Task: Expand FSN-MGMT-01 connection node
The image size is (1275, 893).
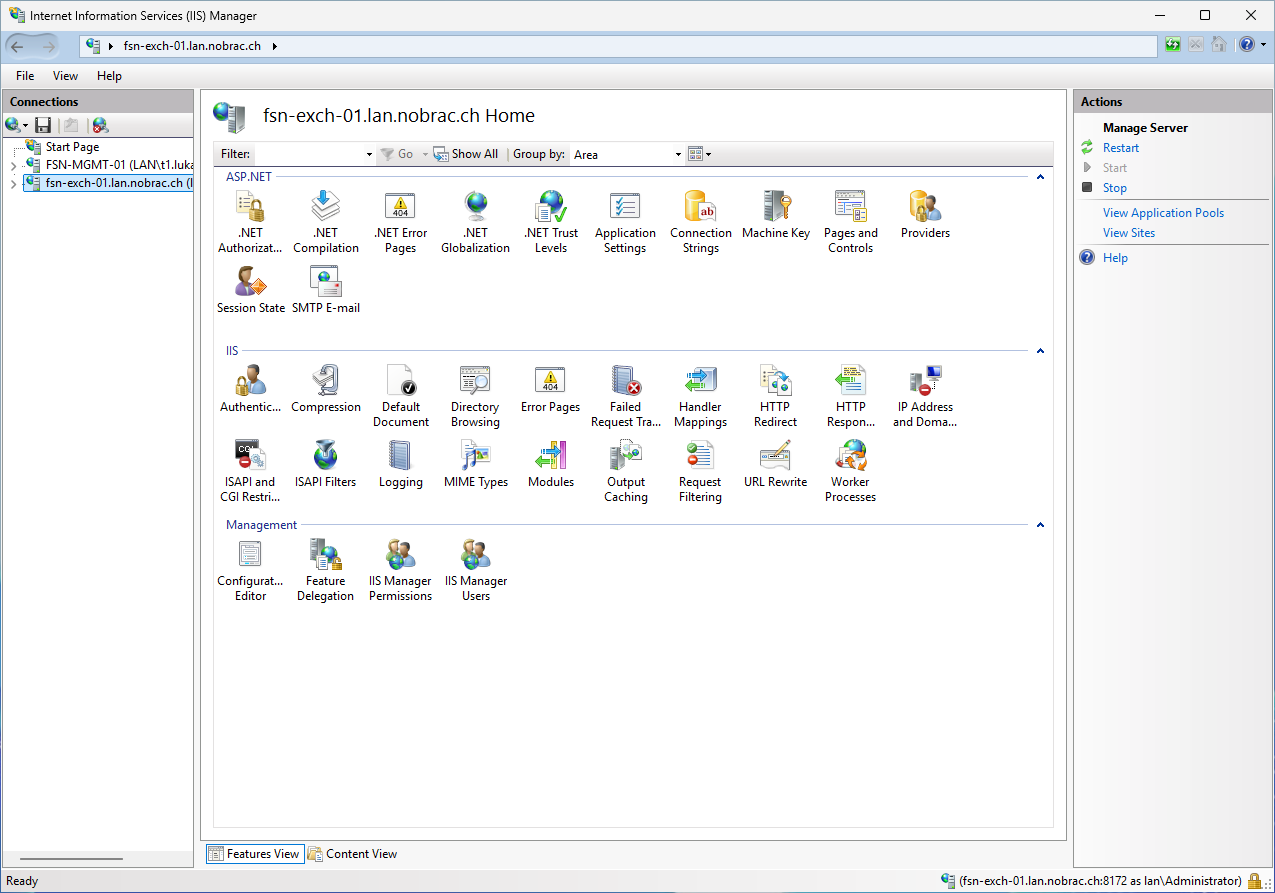Action: click(x=13, y=165)
